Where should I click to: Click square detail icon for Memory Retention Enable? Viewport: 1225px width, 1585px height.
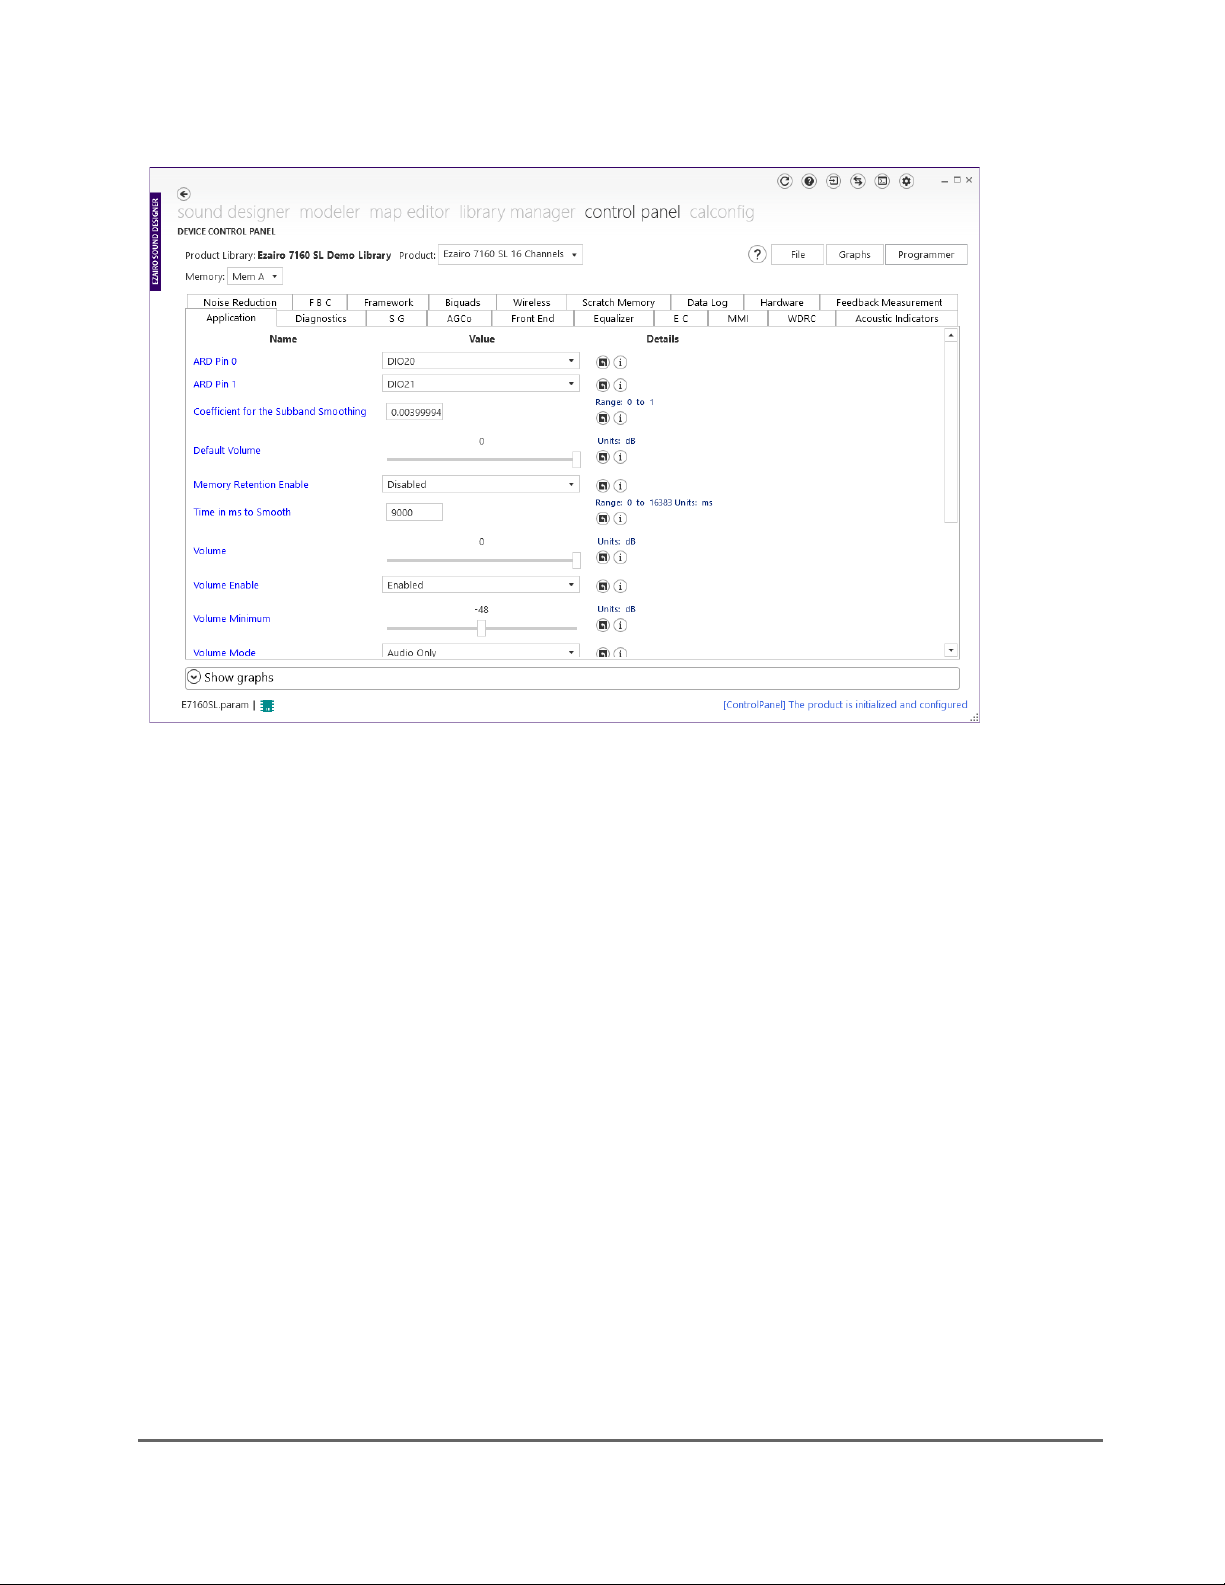[x=603, y=486]
